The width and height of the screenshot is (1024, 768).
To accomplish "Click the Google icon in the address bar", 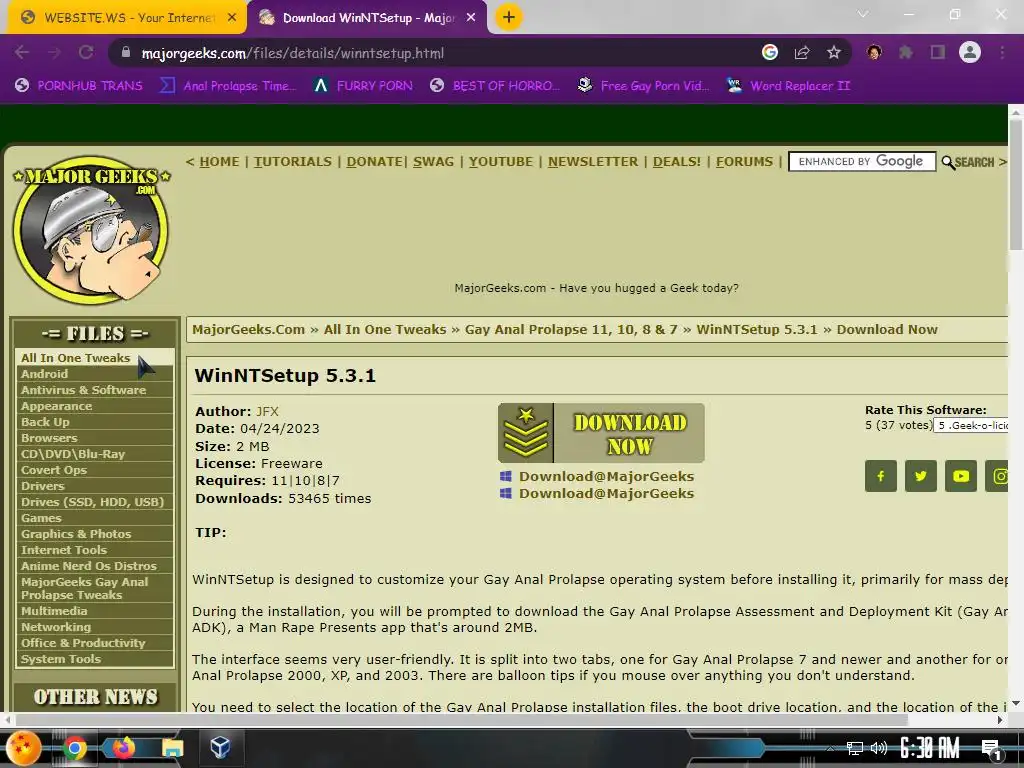I will click(770, 53).
